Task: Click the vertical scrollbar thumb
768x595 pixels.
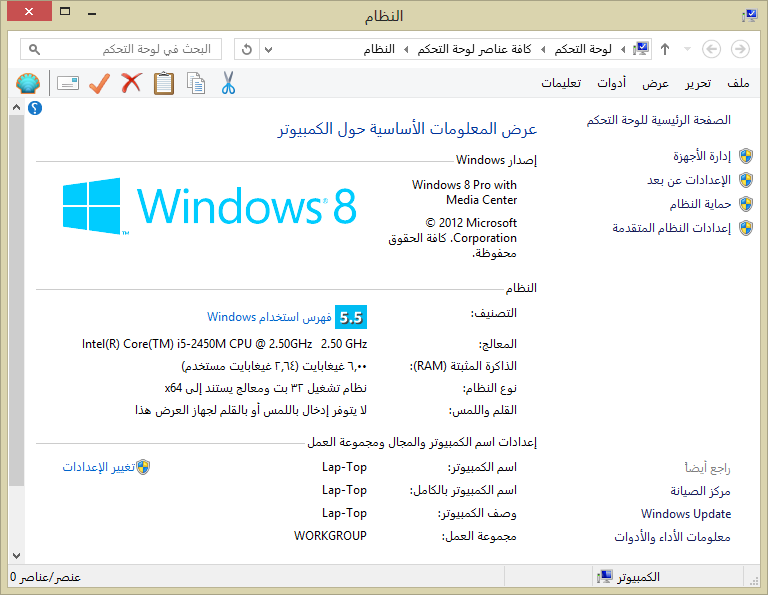Action: 16,300
